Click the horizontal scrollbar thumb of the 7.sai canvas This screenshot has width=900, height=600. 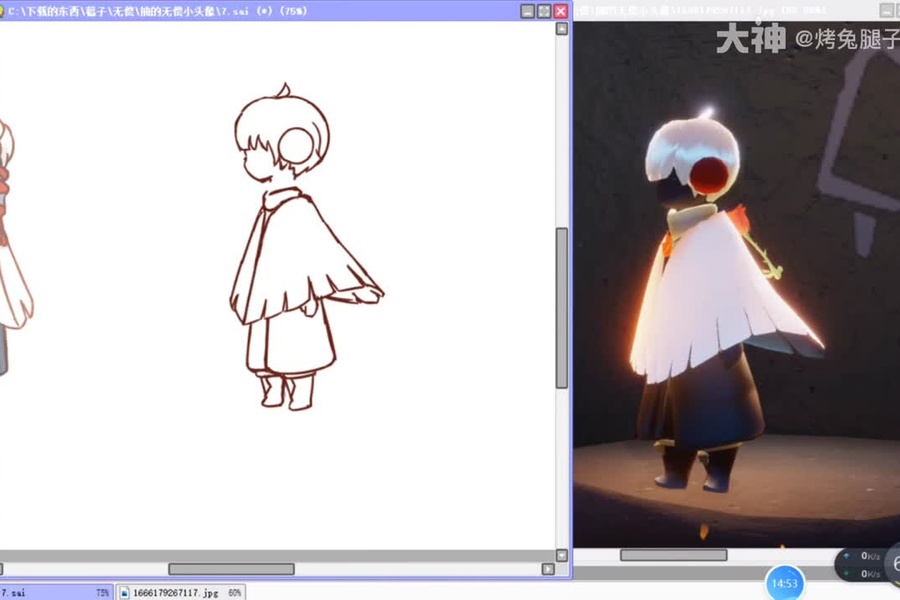pyautogui.click(x=231, y=569)
